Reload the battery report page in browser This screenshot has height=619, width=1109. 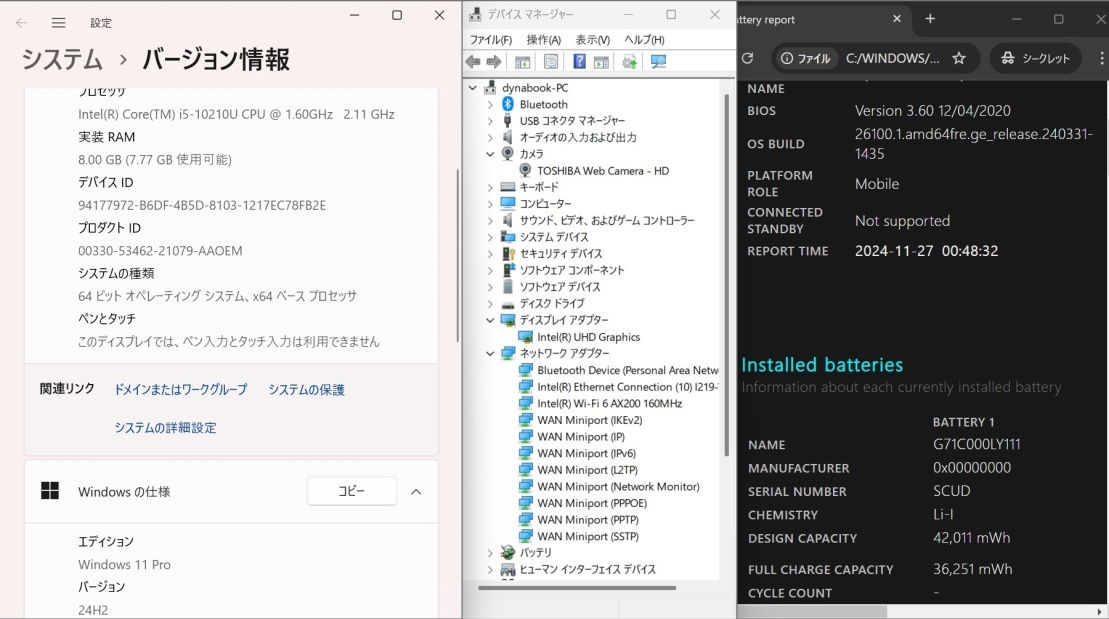click(748, 58)
